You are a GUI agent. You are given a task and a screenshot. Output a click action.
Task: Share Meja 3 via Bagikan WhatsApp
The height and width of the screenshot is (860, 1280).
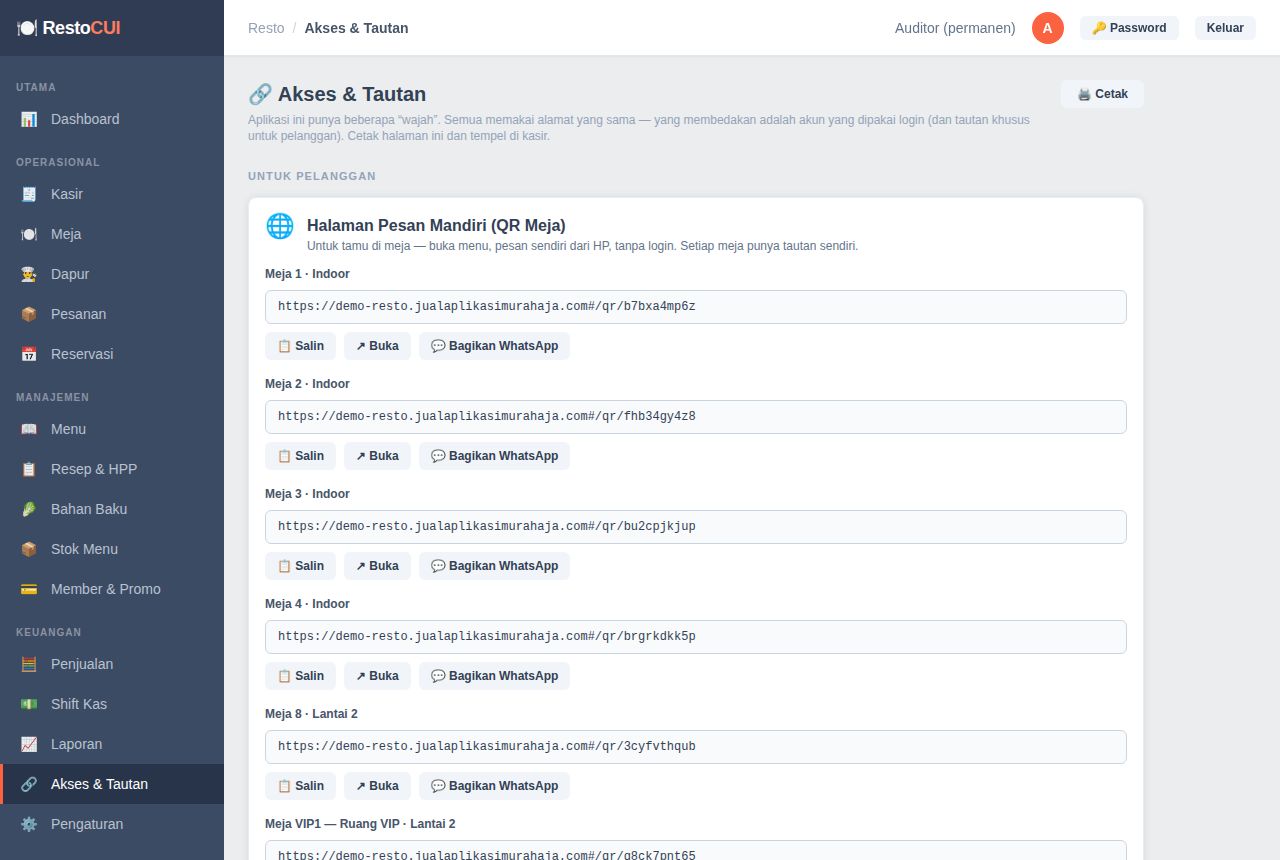494,566
